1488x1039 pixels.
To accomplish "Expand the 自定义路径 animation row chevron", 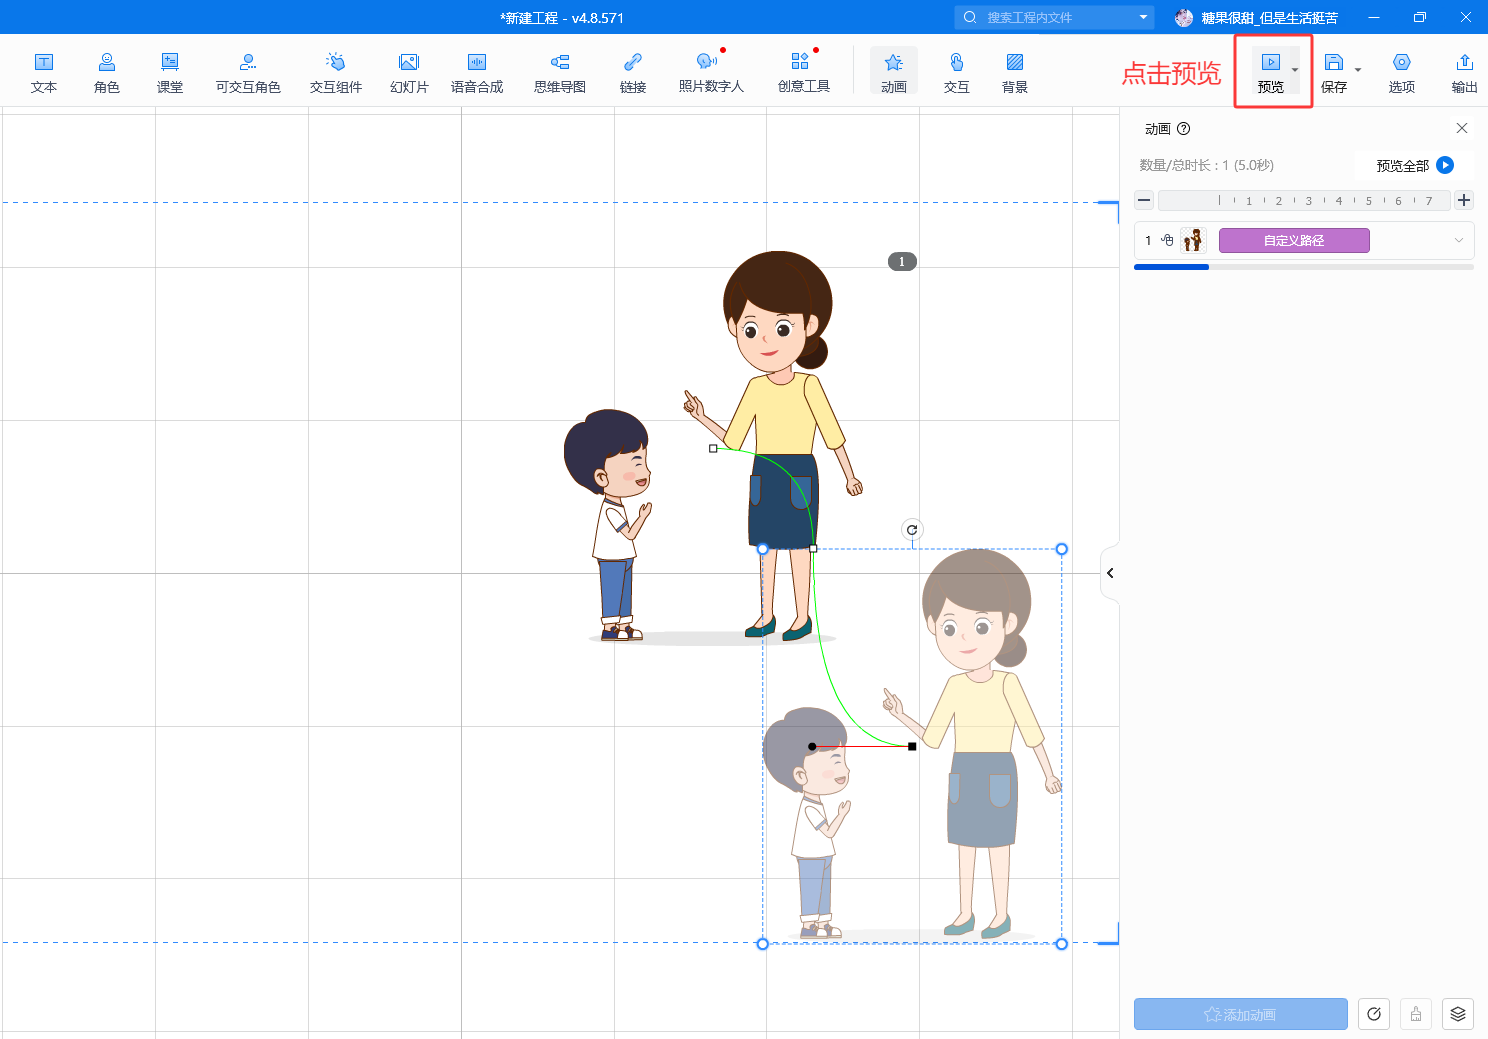I will pyautogui.click(x=1458, y=240).
